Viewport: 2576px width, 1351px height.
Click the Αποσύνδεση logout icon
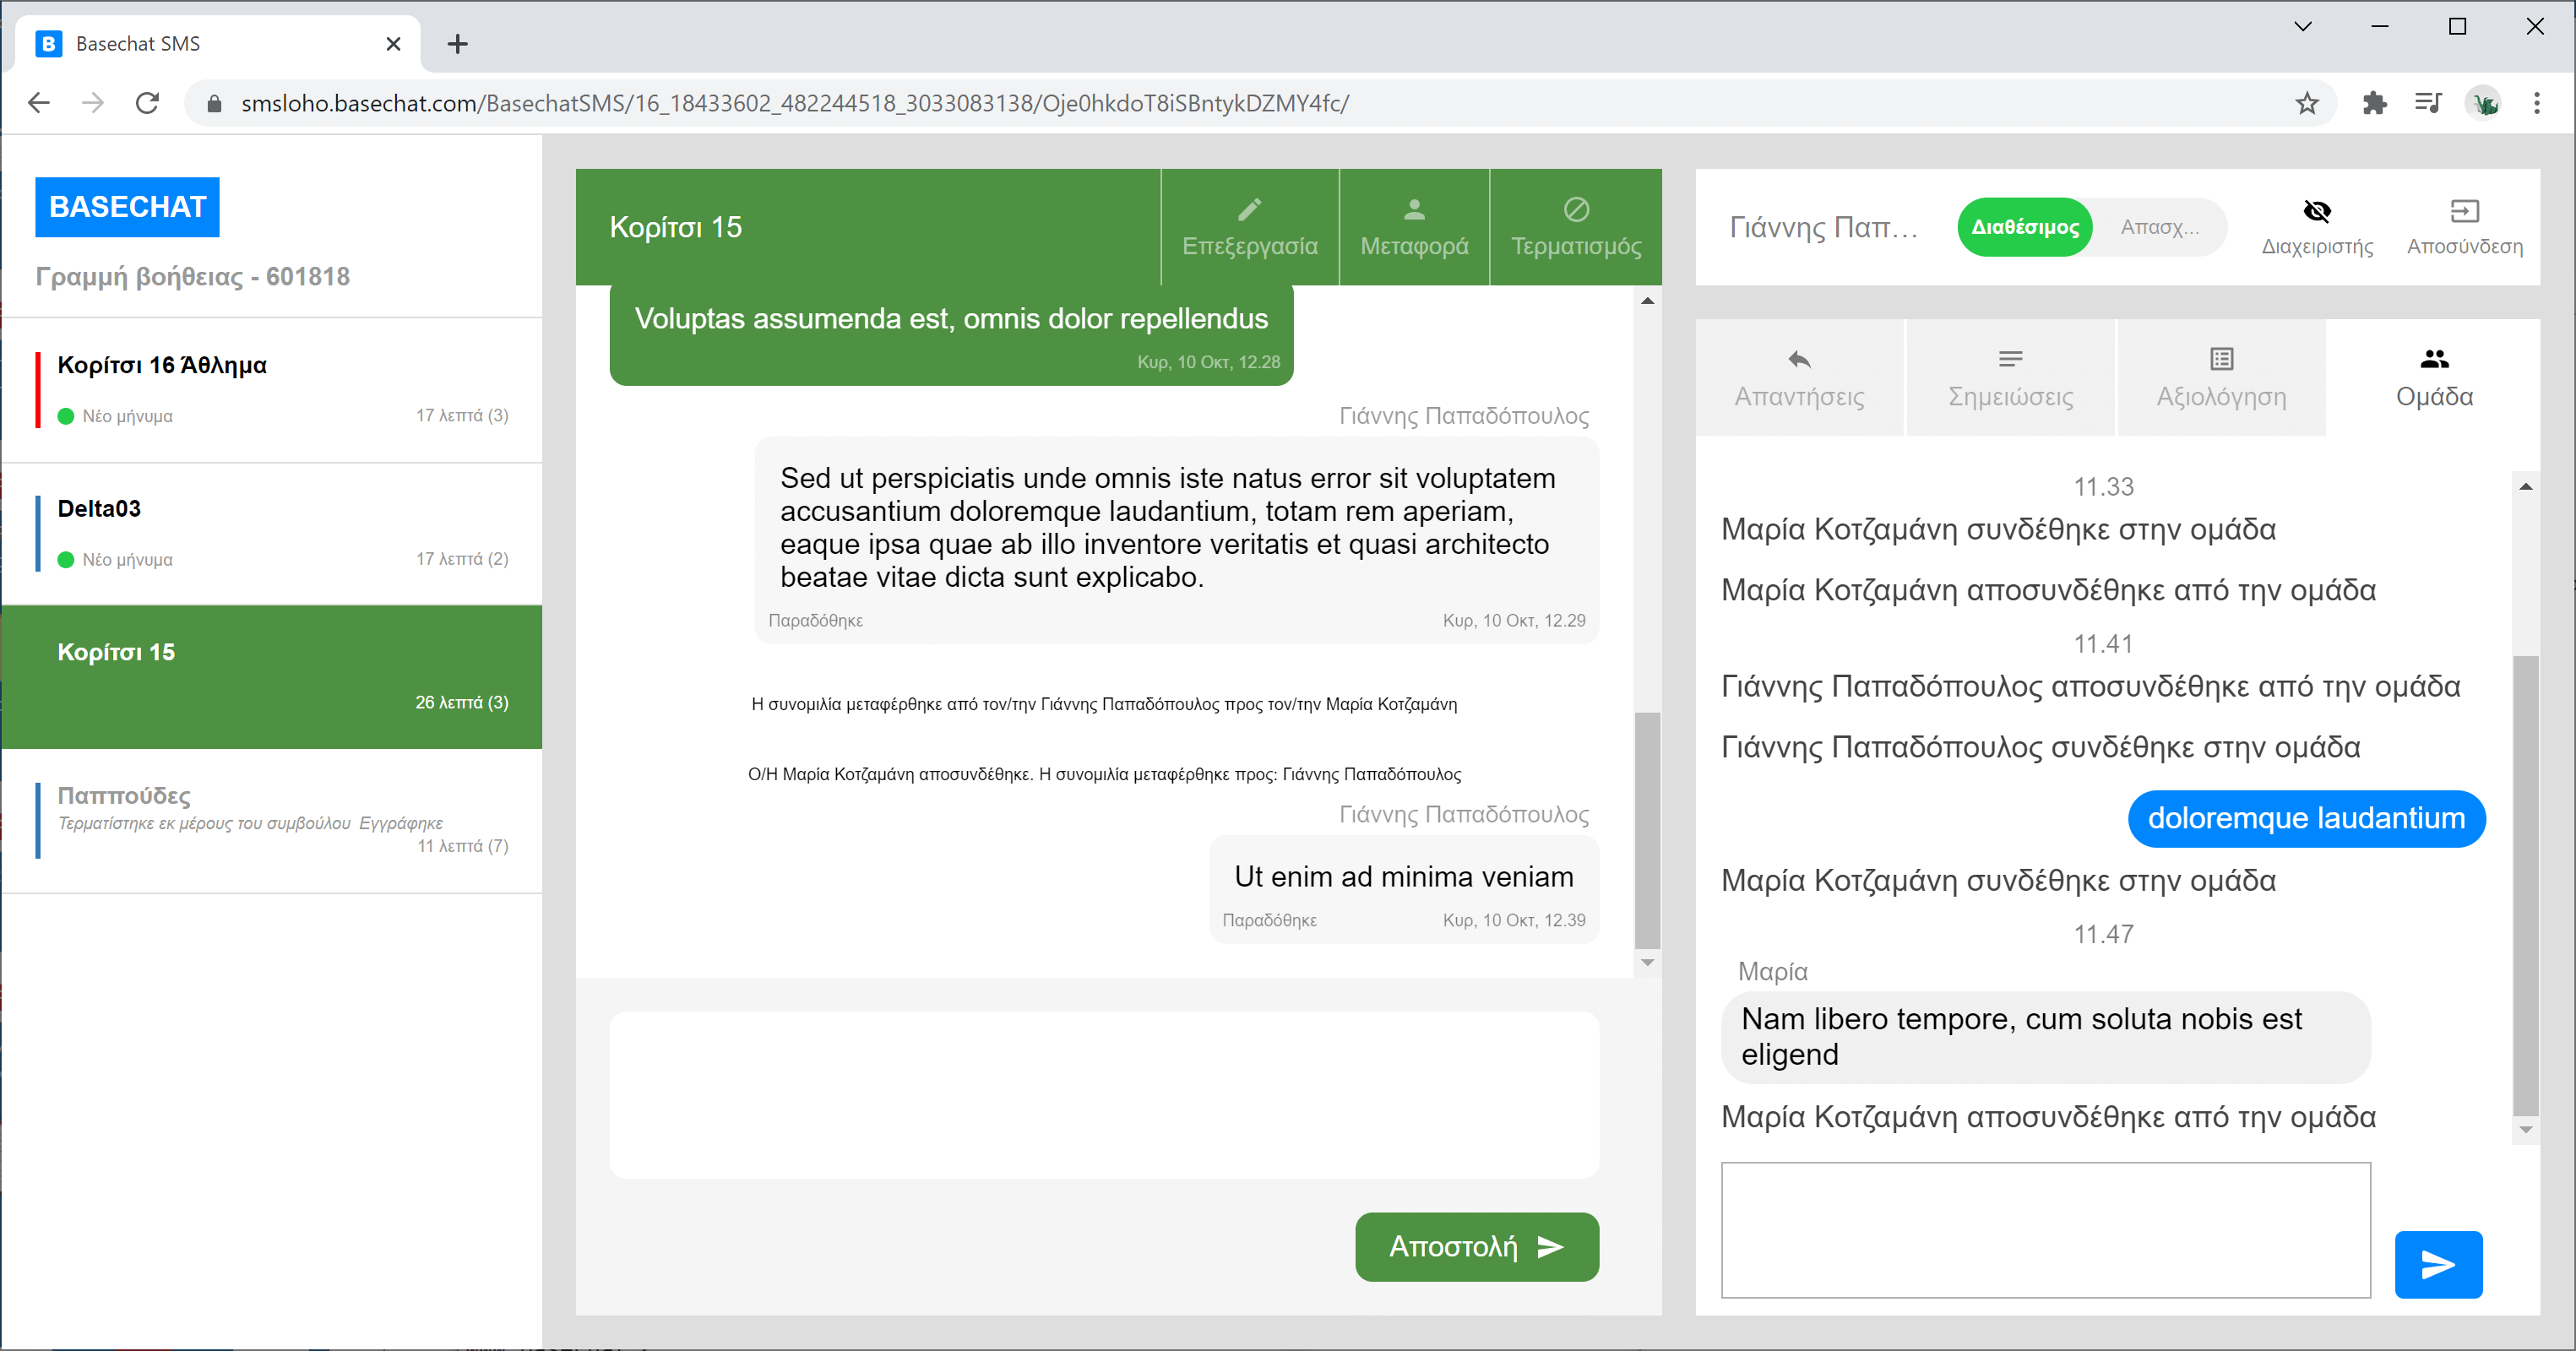pyautogui.click(x=2464, y=212)
